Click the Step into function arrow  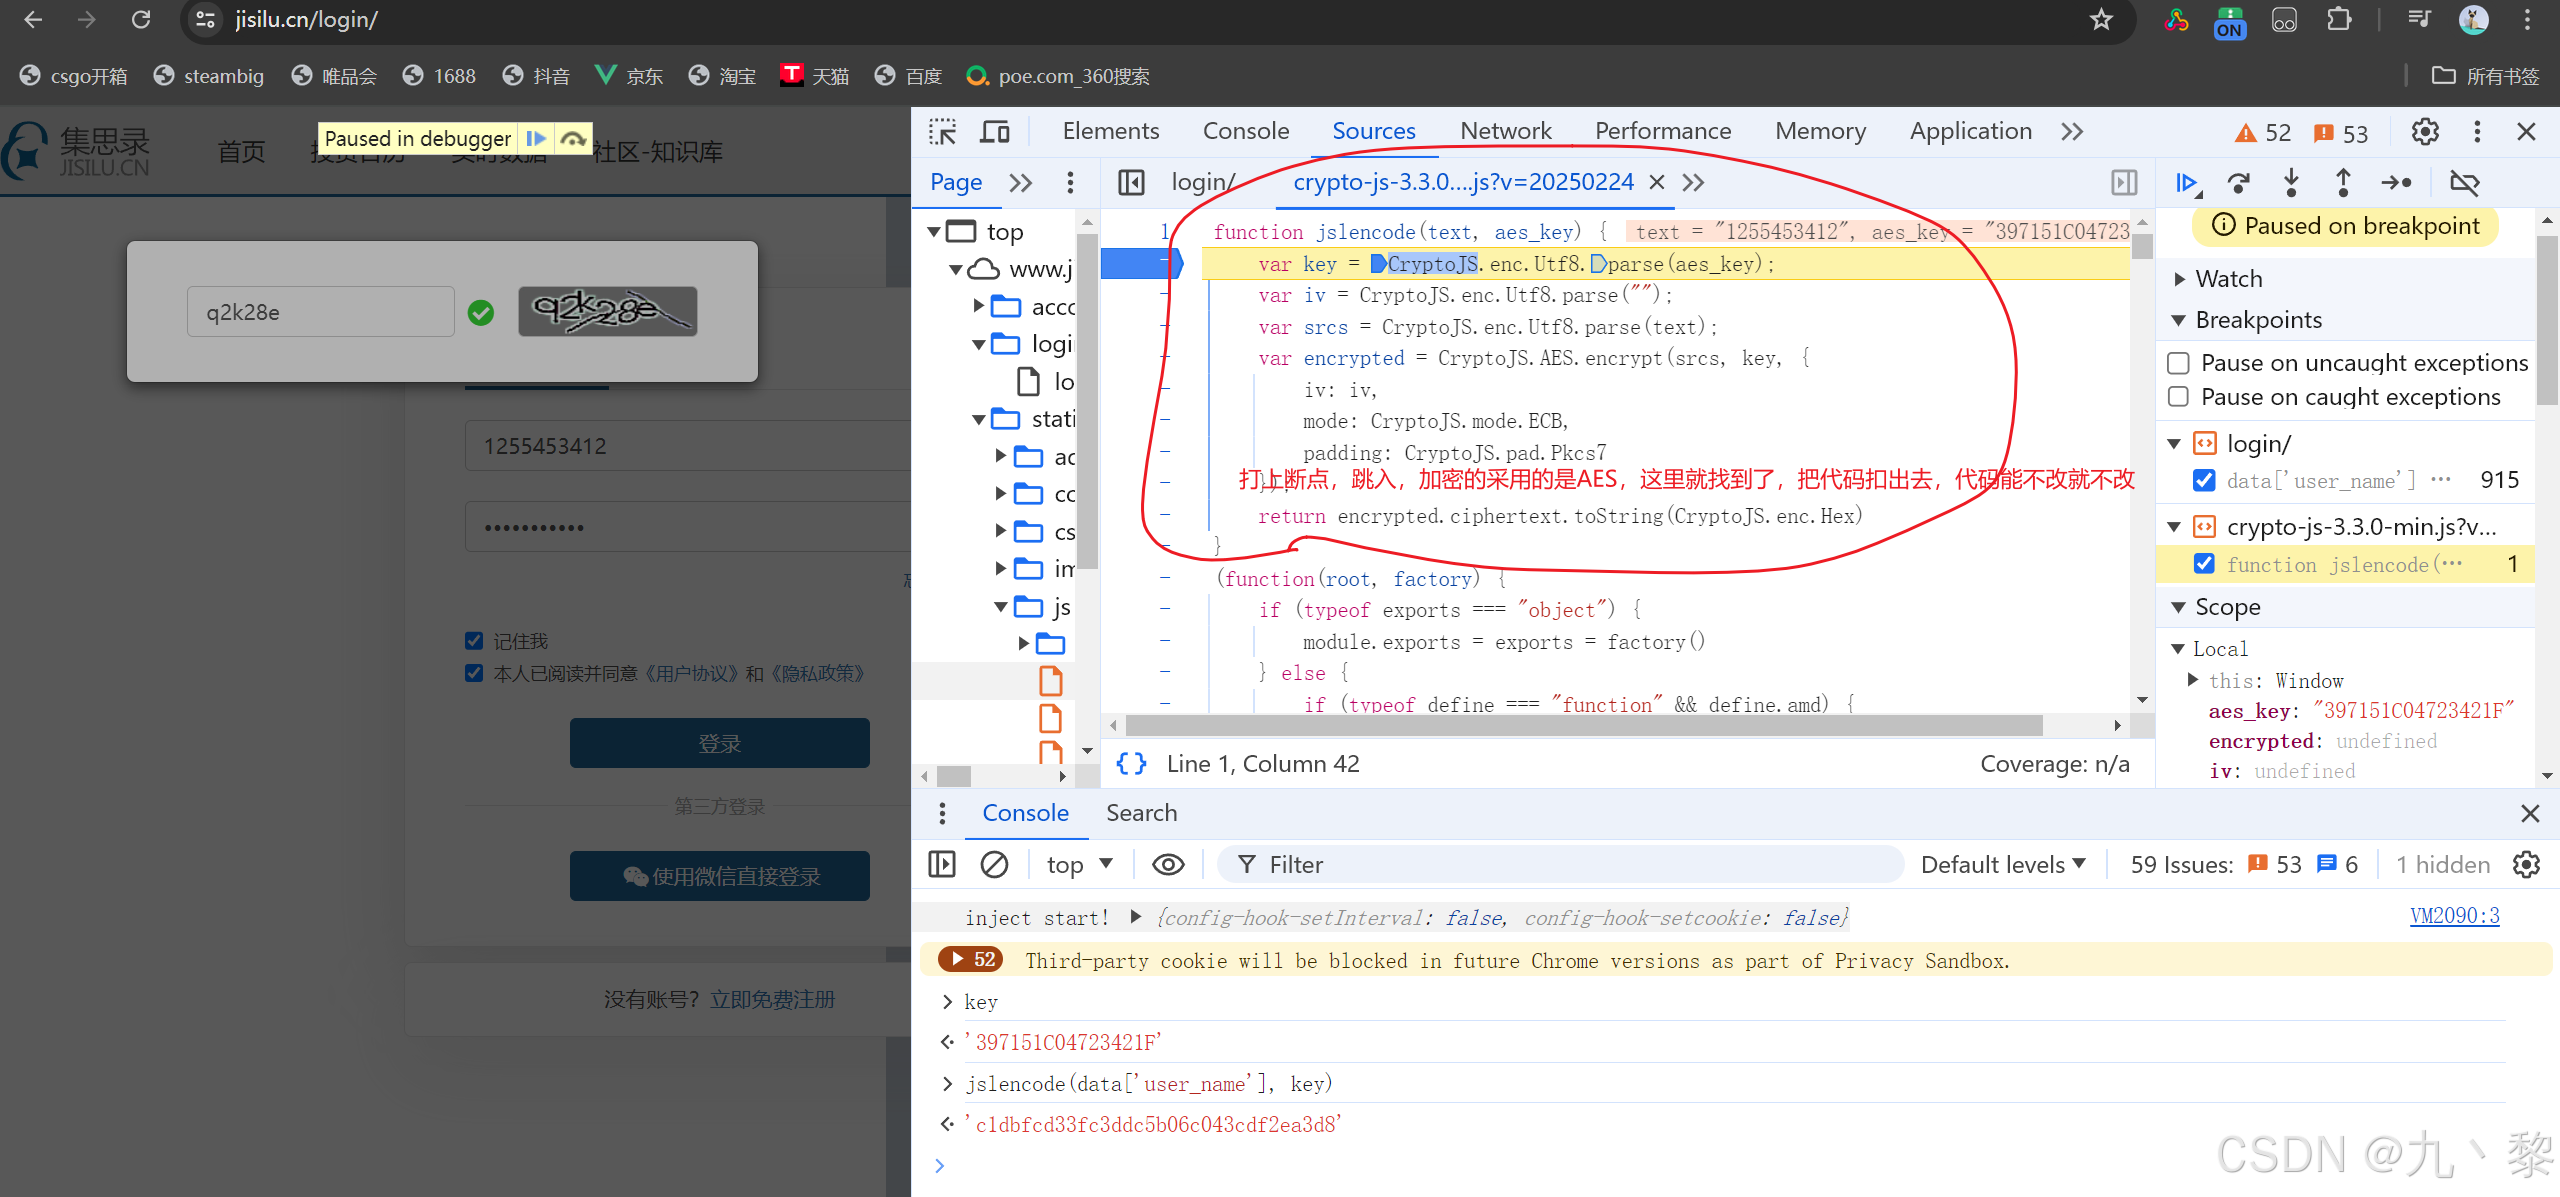click(x=2291, y=183)
